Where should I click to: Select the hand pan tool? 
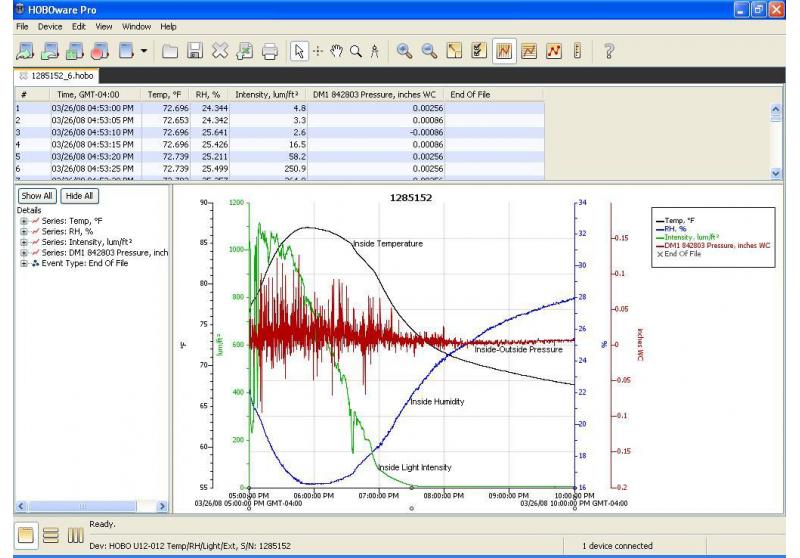[x=339, y=49]
